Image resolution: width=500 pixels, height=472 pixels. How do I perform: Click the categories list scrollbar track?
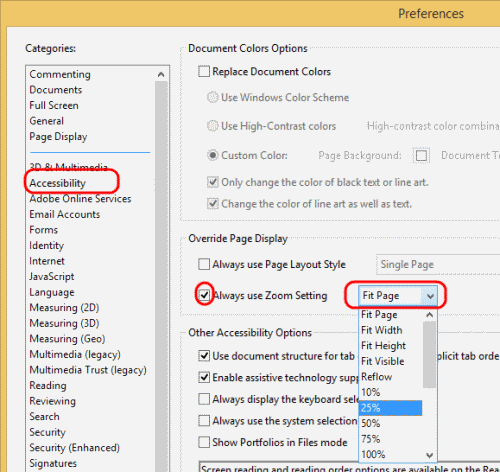pos(161,267)
